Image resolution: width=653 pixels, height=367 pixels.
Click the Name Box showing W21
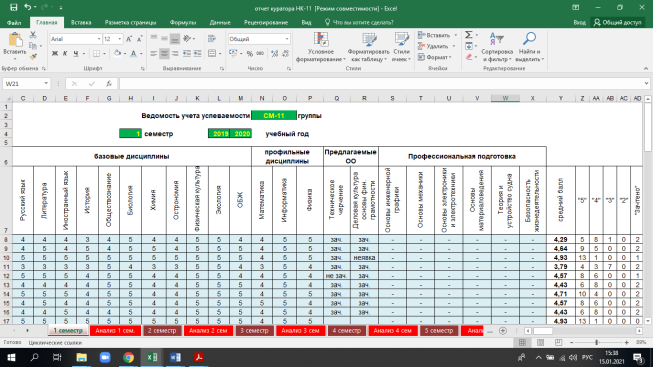point(26,84)
